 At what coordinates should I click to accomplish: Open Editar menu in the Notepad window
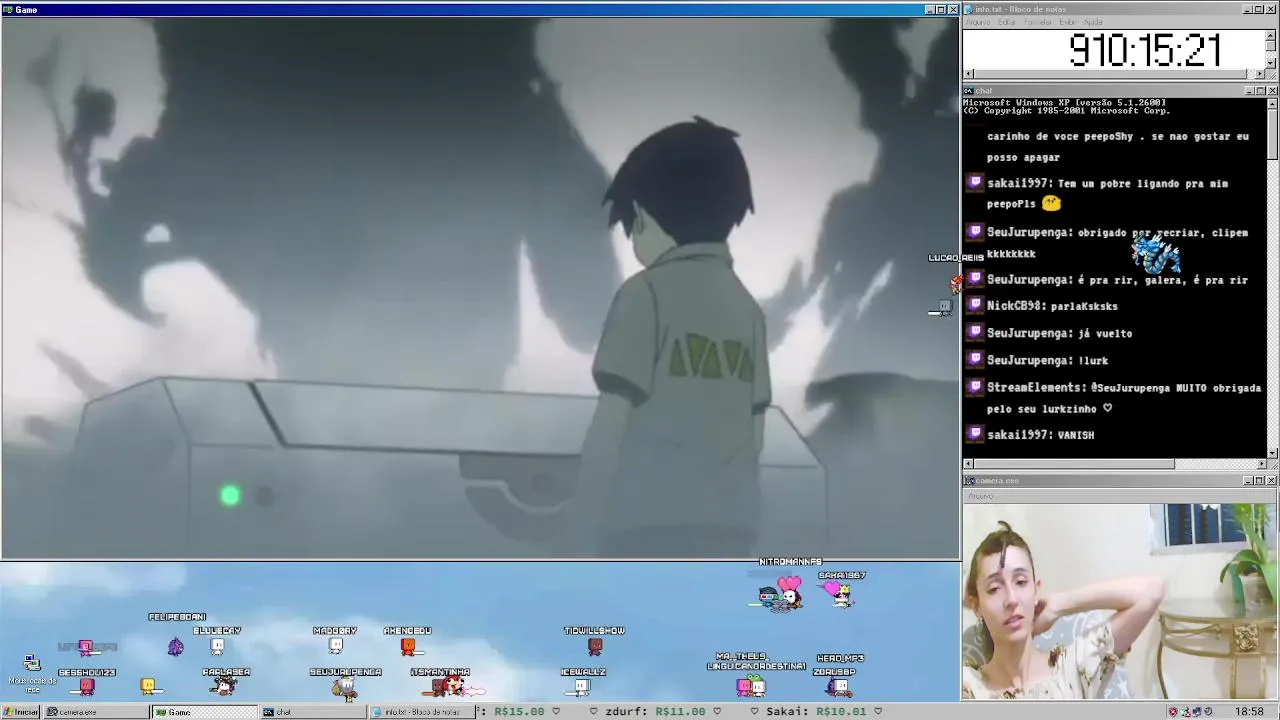[x=1006, y=22]
